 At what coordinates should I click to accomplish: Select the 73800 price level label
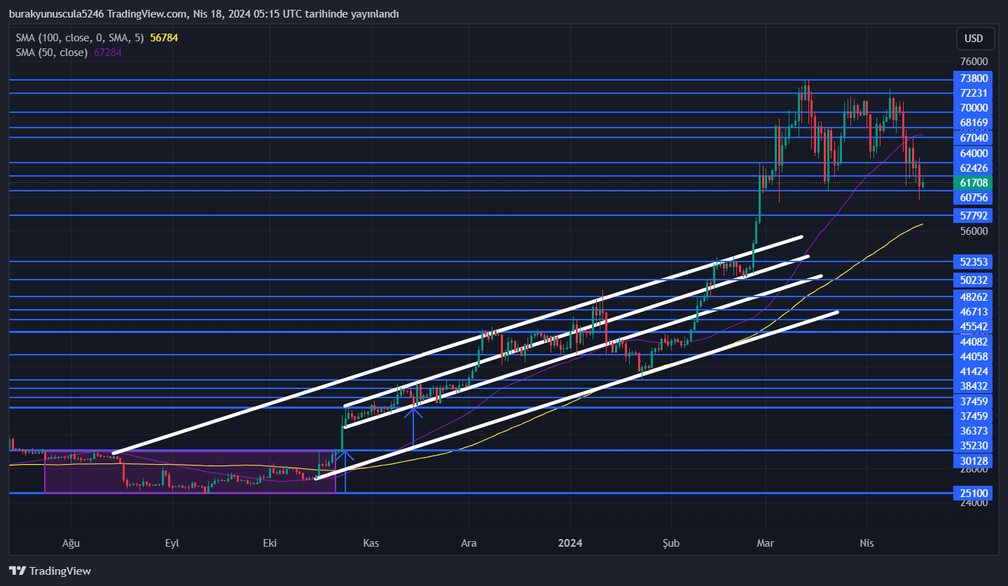(973, 78)
